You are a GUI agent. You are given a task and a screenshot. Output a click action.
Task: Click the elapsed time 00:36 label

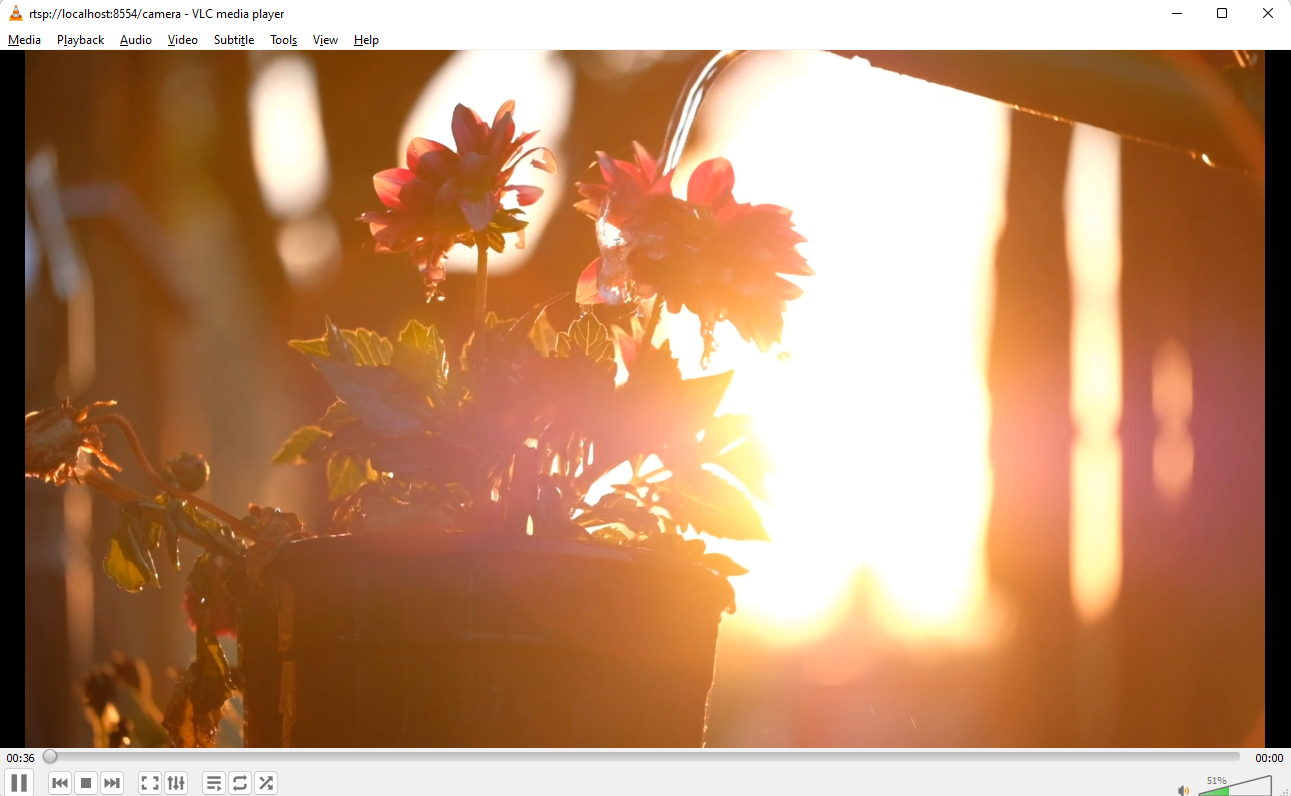(20, 758)
